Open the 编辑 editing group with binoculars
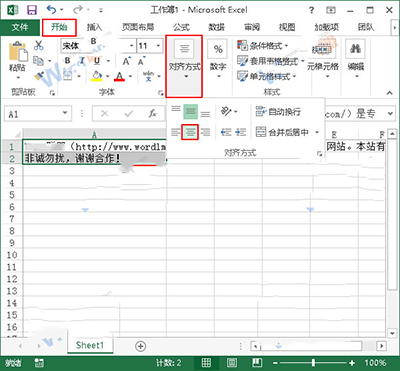Screen dimensions: 400x371 (x=355, y=60)
